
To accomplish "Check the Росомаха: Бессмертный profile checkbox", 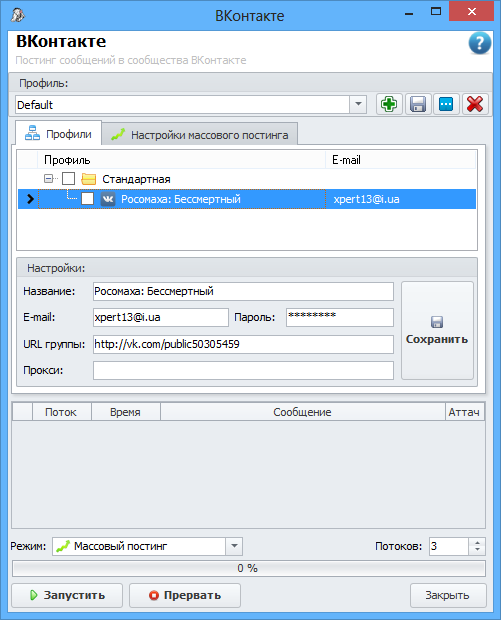I will (87, 198).
